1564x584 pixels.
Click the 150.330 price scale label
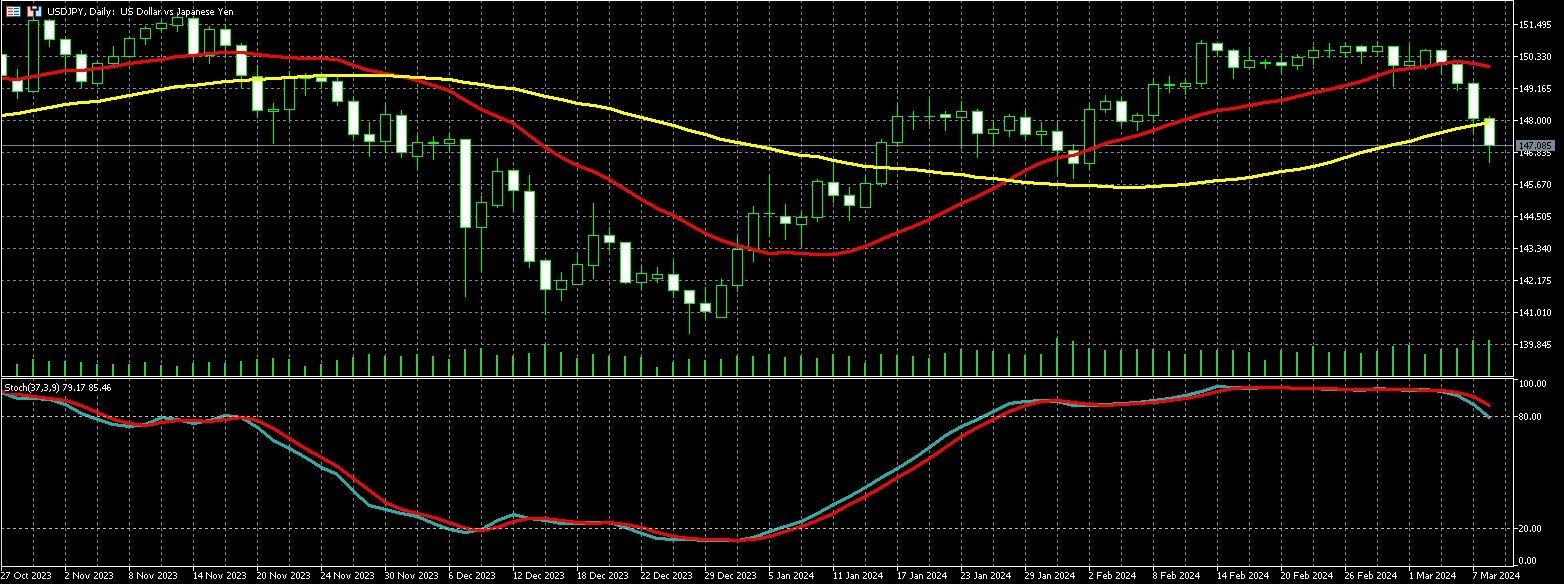[x=1535, y=56]
